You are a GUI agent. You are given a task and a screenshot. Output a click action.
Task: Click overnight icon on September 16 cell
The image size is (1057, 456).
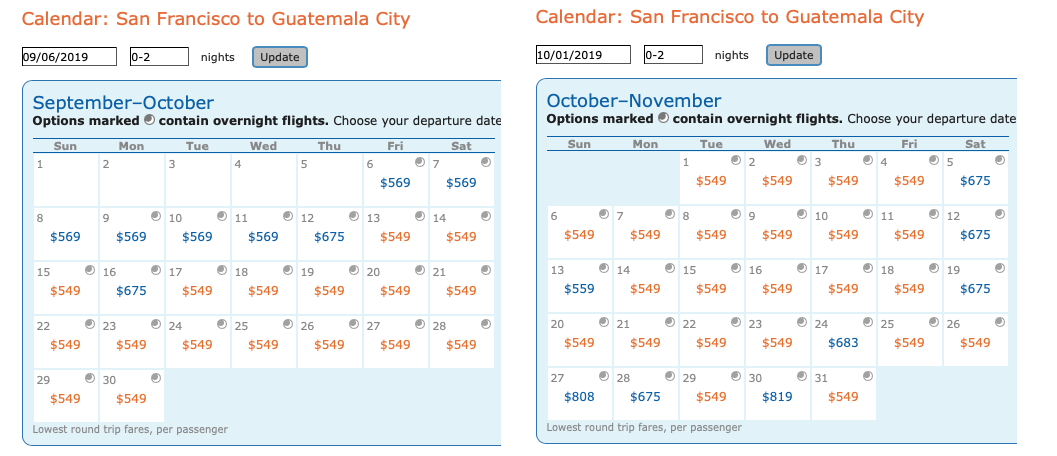coord(156,270)
